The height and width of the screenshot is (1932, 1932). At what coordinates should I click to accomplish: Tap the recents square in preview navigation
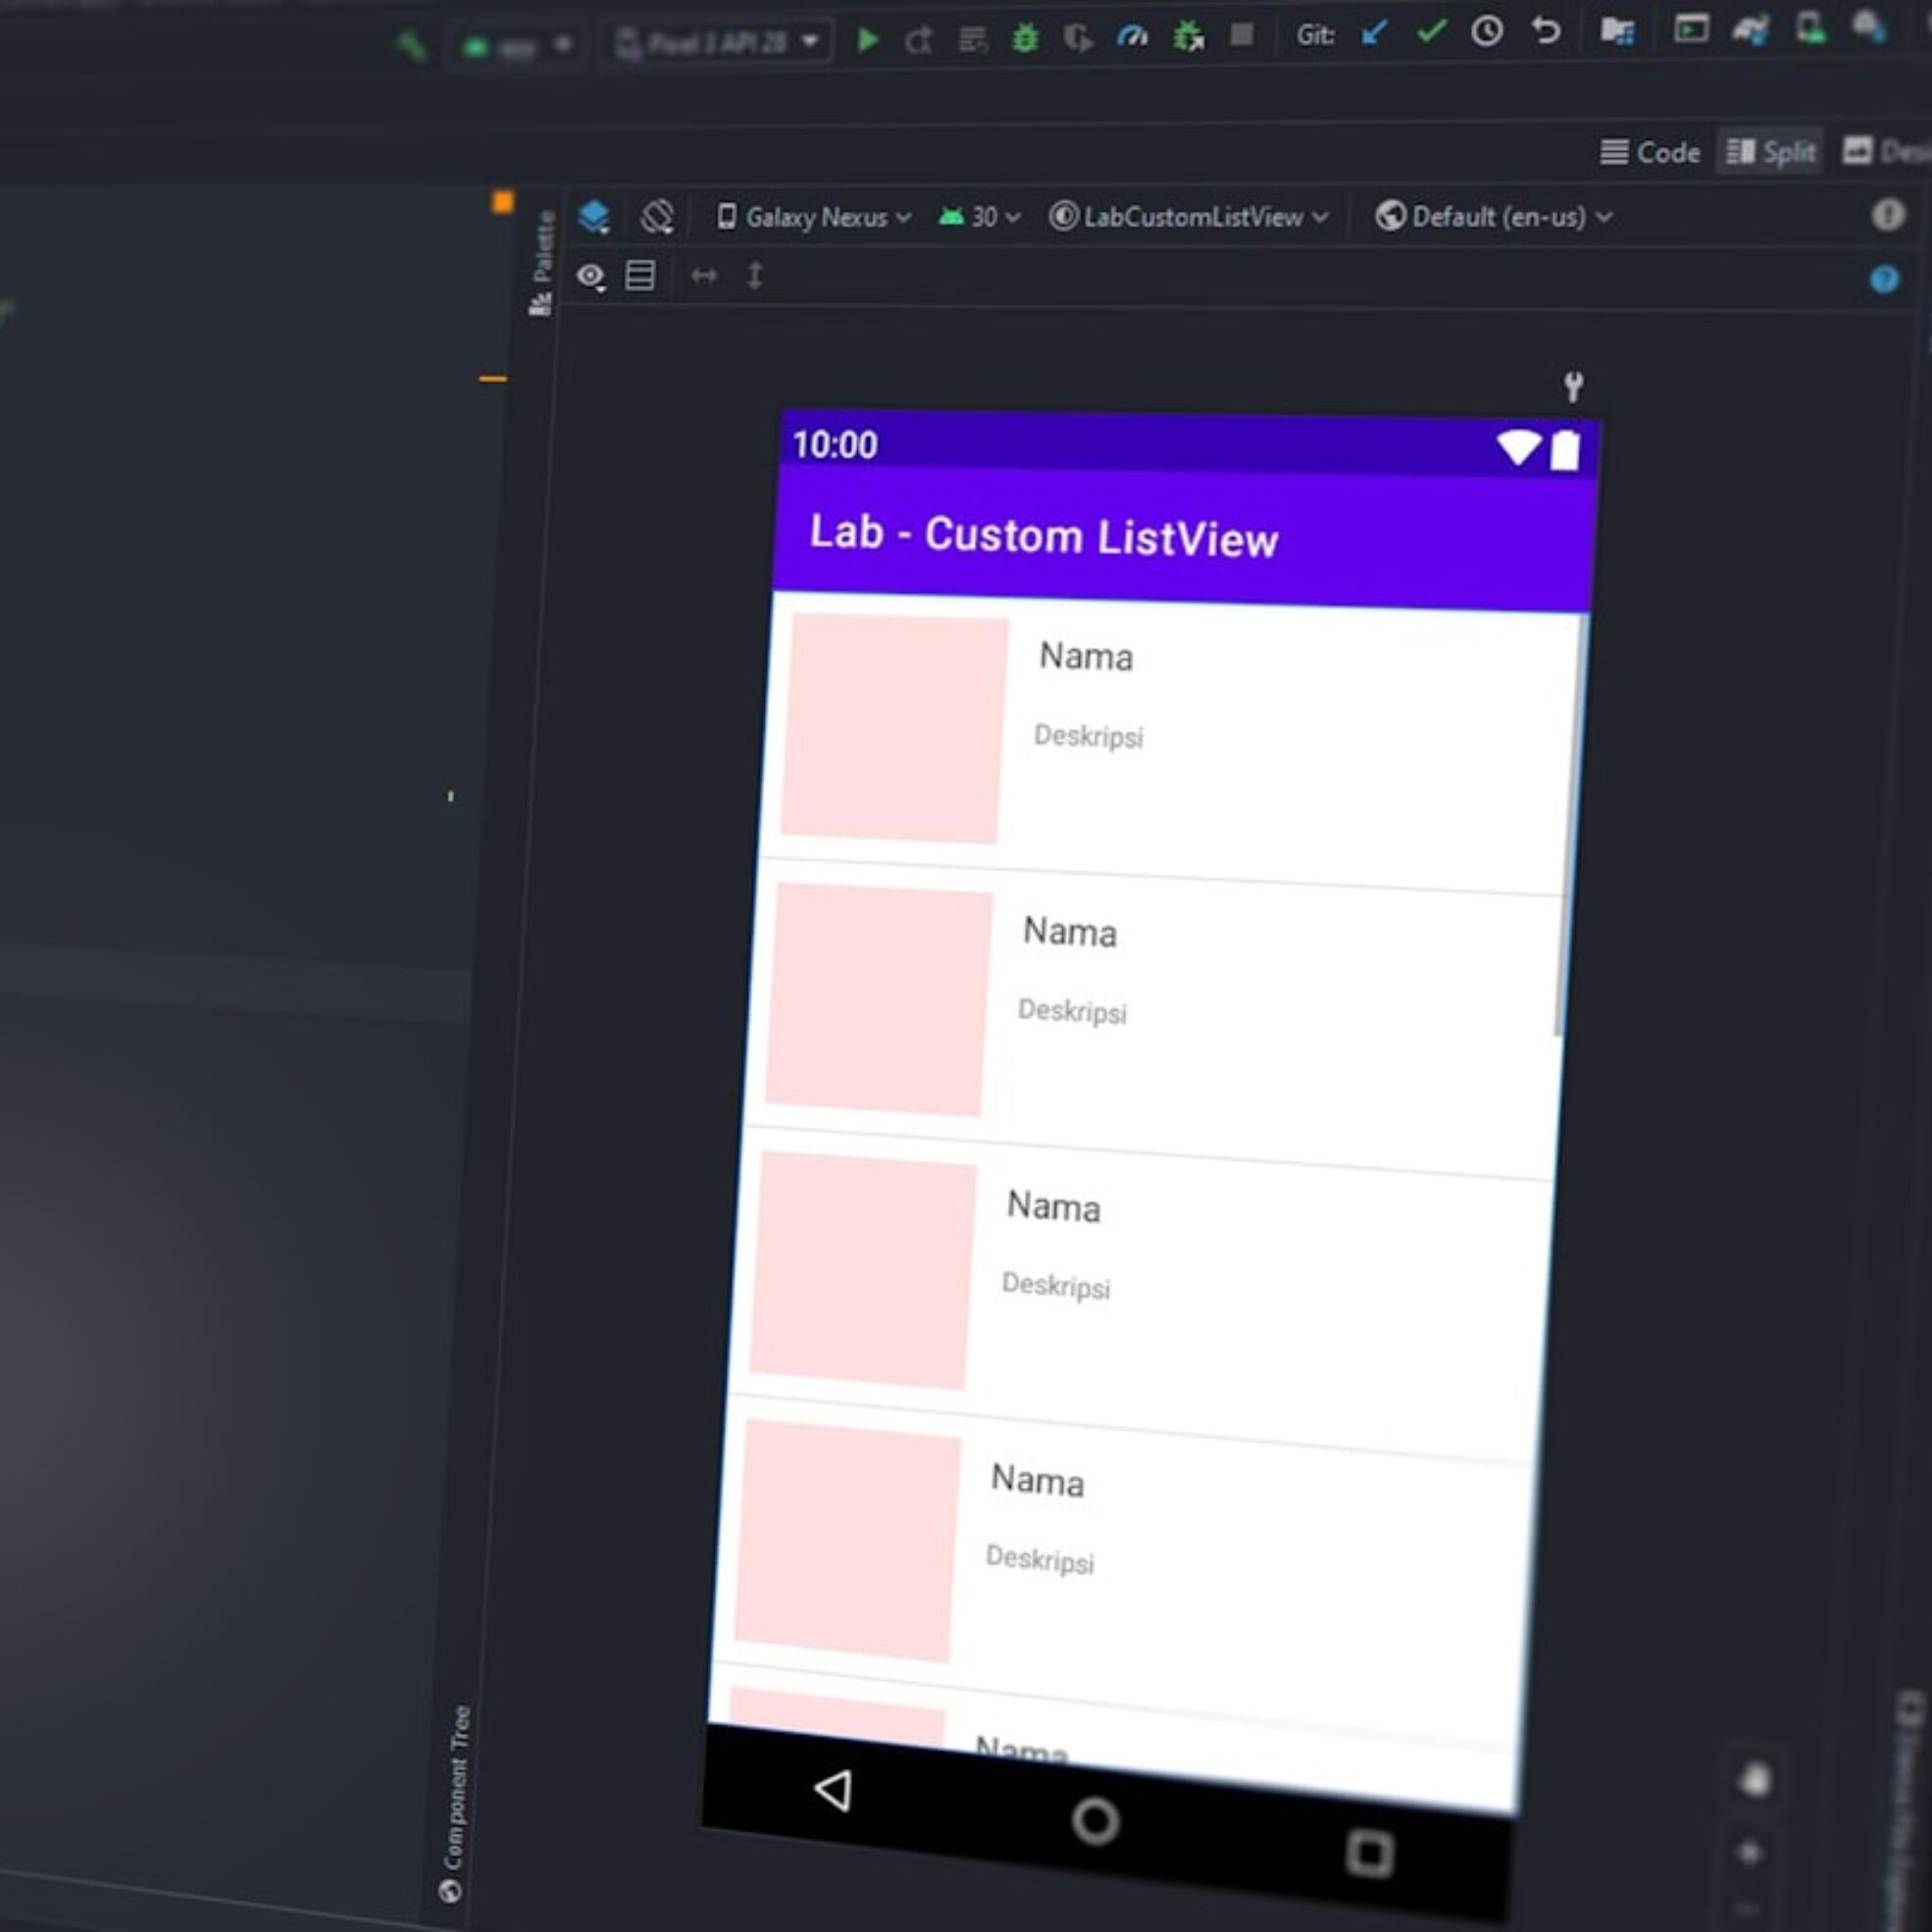click(x=1369, y=1853)
